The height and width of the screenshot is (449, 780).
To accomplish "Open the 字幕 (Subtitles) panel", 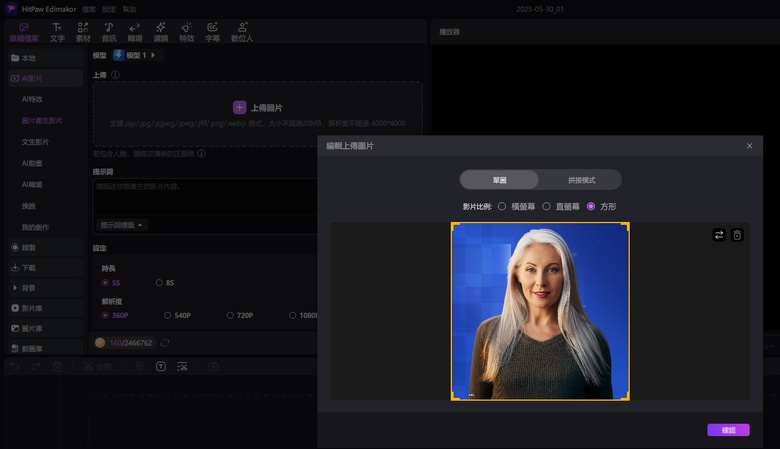I will click(212, 31).
